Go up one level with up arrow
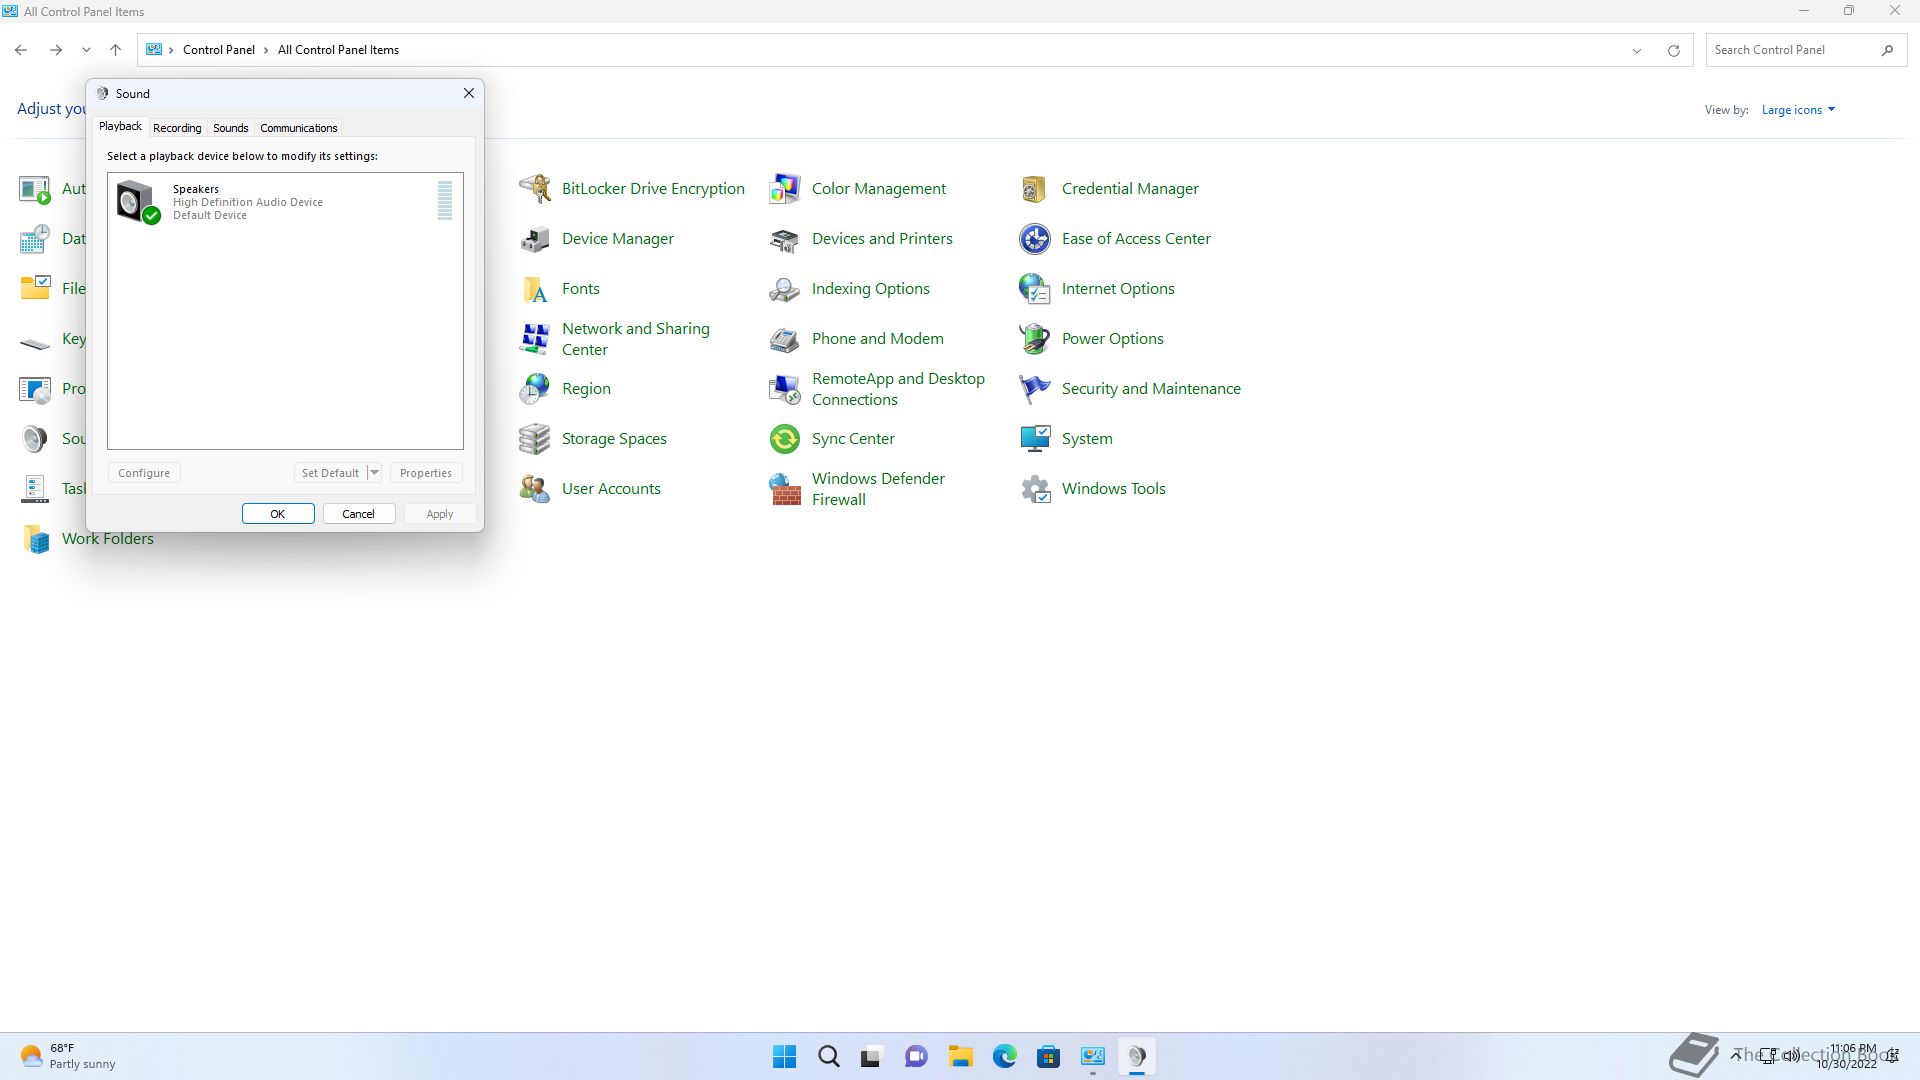 115,50
